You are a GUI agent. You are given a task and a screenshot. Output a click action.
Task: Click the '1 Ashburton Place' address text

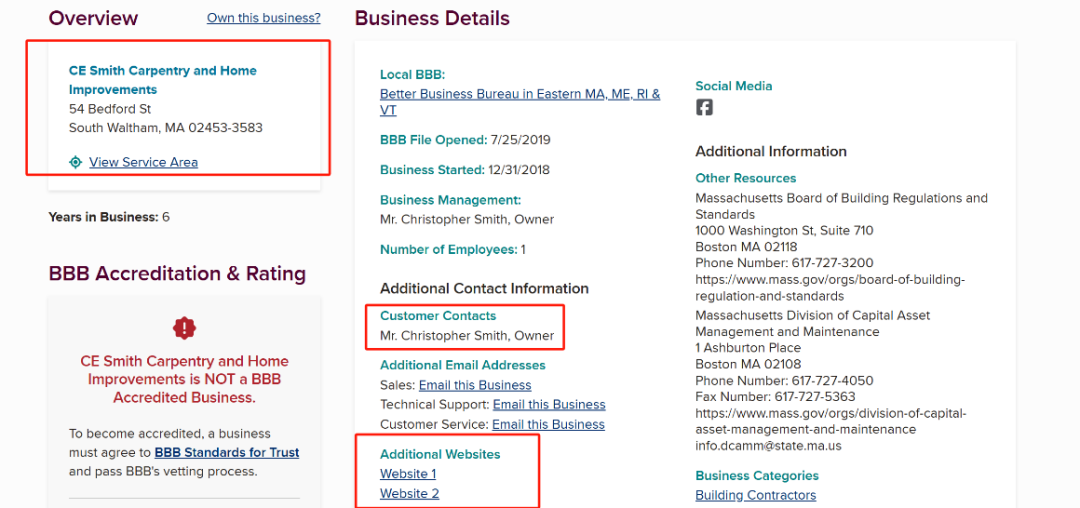[748, 348]
